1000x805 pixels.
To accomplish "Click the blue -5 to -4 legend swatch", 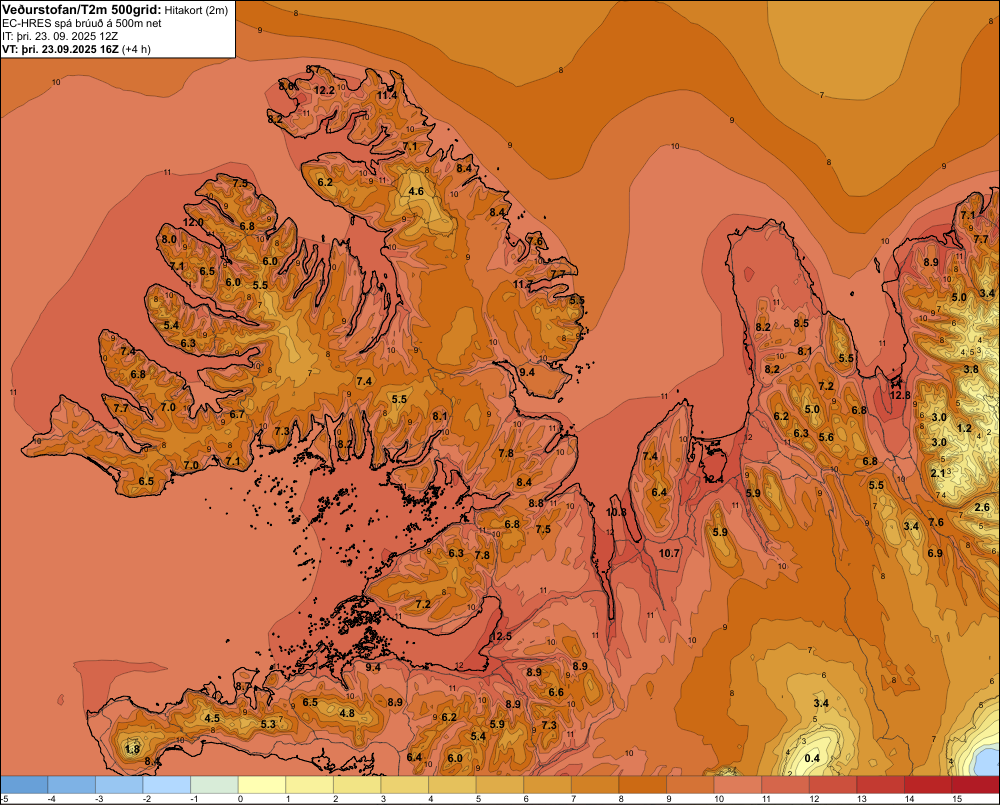I will point(24,785).
